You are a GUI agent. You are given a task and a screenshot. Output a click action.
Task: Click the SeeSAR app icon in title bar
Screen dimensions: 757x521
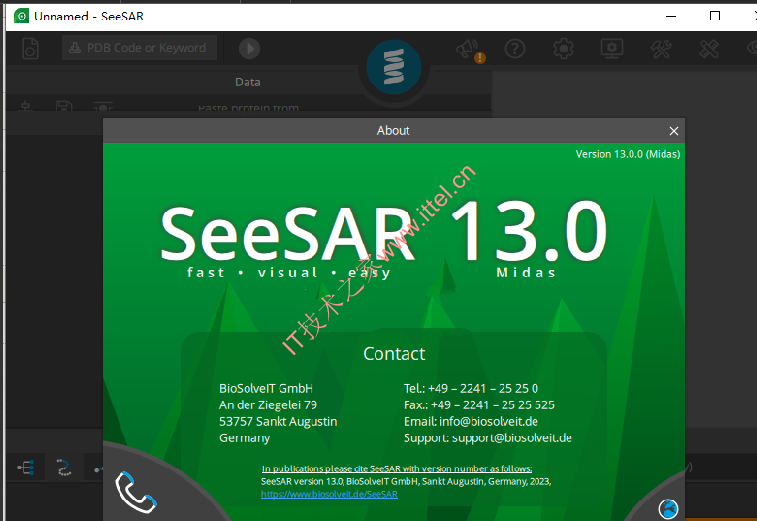pyautogui.click(x=21, y=16)
